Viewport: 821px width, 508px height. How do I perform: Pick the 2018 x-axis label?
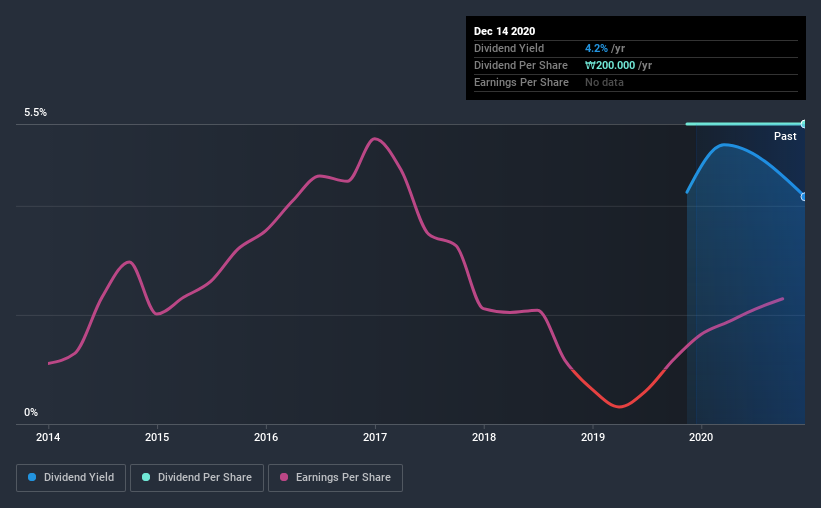484,437
